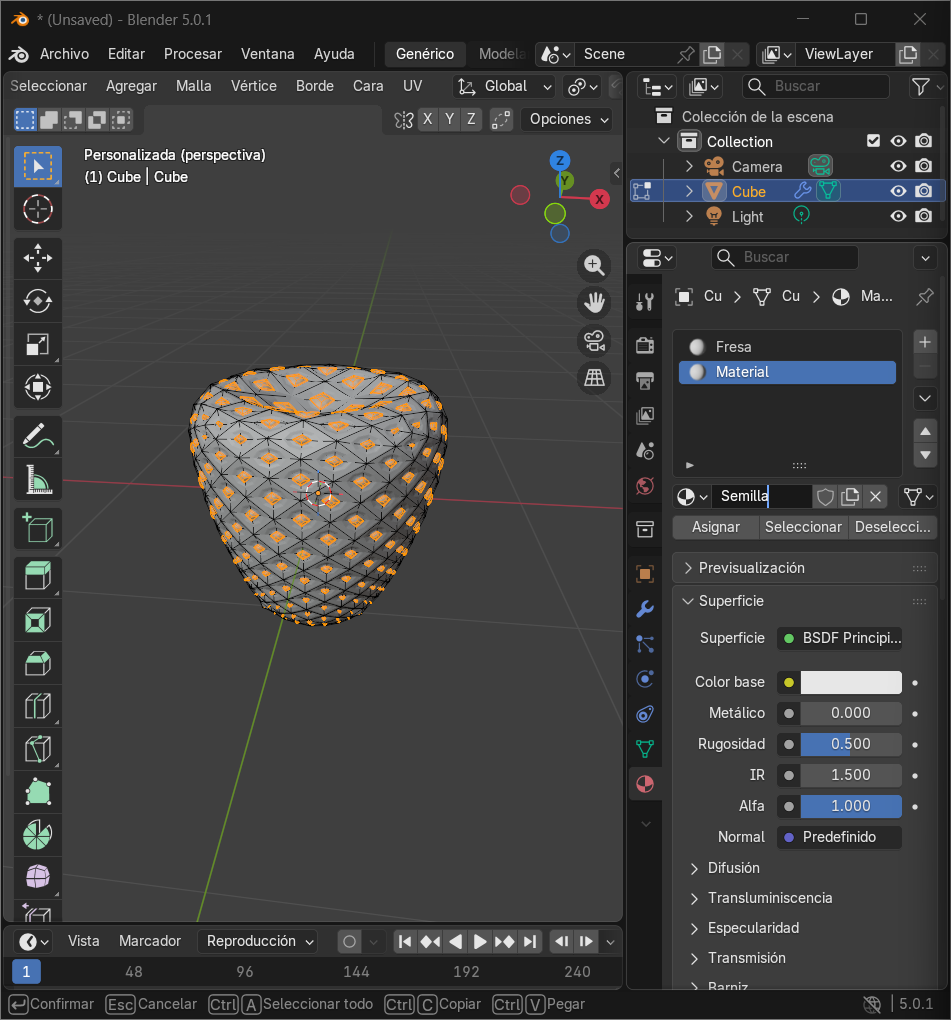951x1020 pixels.
Task: Hide the Camera object in the outliner
Action: tap(898, 167)
